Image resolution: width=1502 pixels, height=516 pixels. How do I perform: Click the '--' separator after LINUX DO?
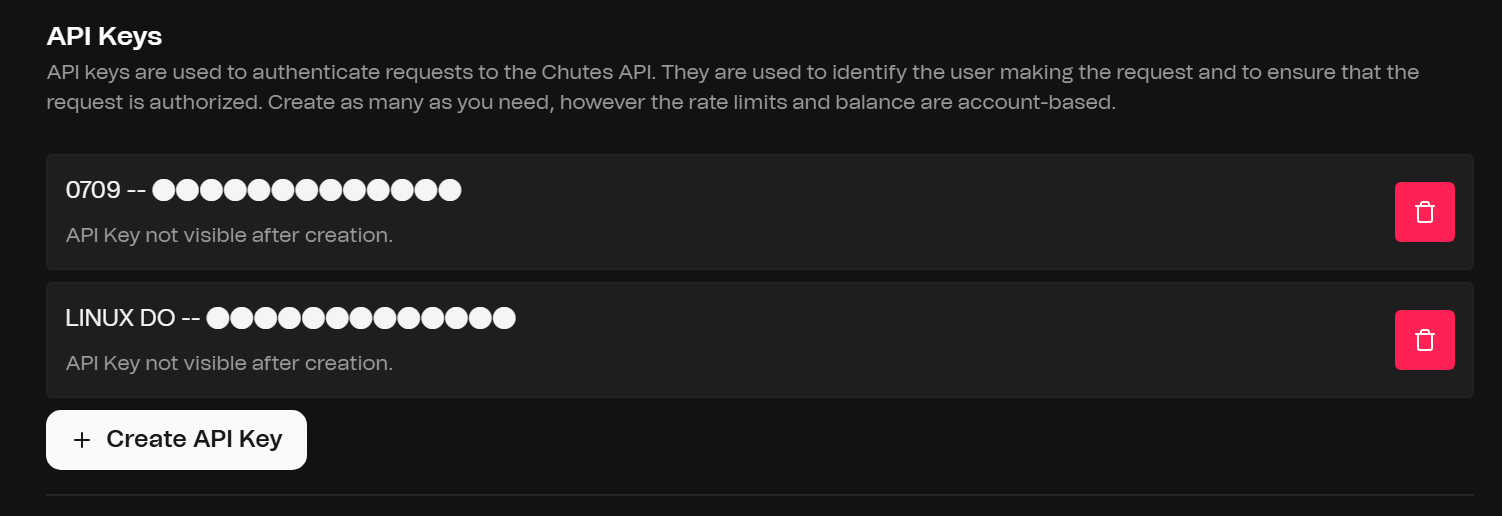191,318
